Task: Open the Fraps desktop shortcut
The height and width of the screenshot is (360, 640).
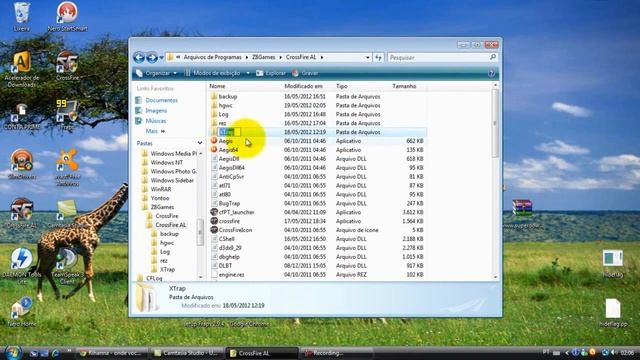Action: 67,110
